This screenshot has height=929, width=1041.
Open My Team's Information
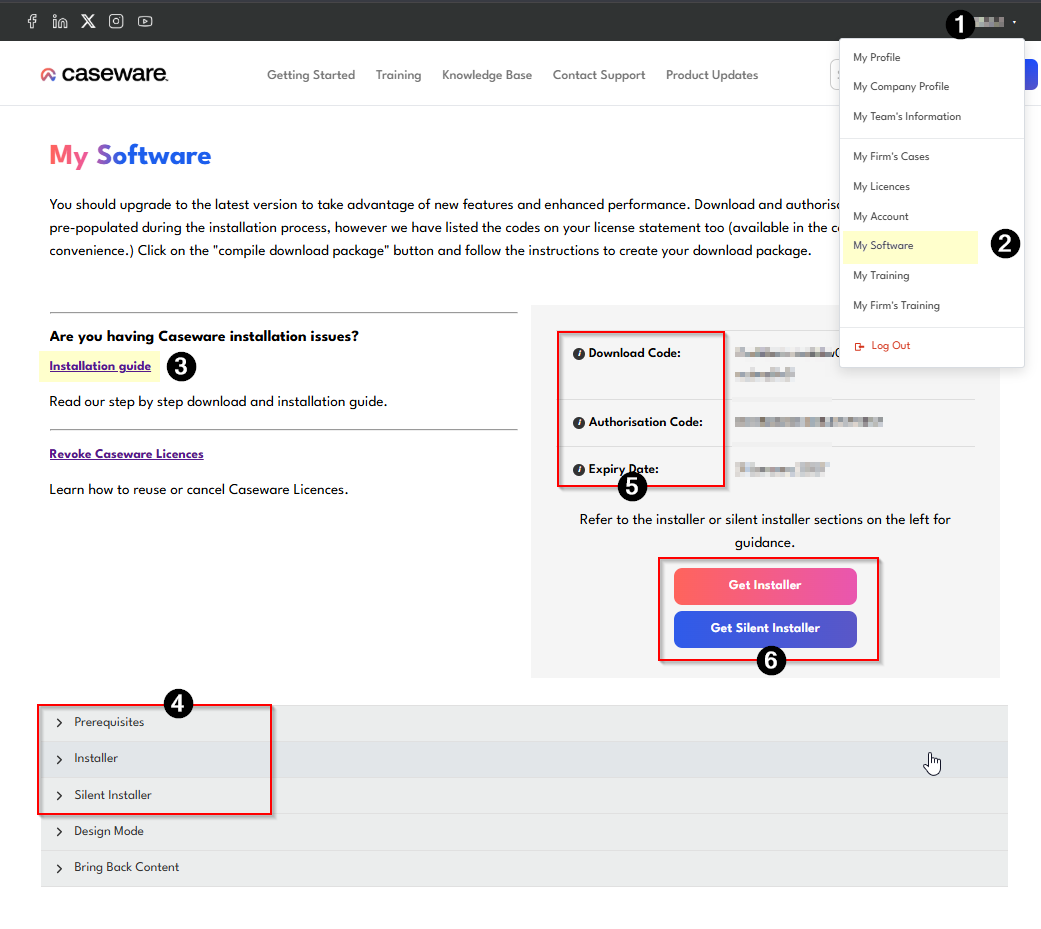pyautogui.click(x=907, y=116)
